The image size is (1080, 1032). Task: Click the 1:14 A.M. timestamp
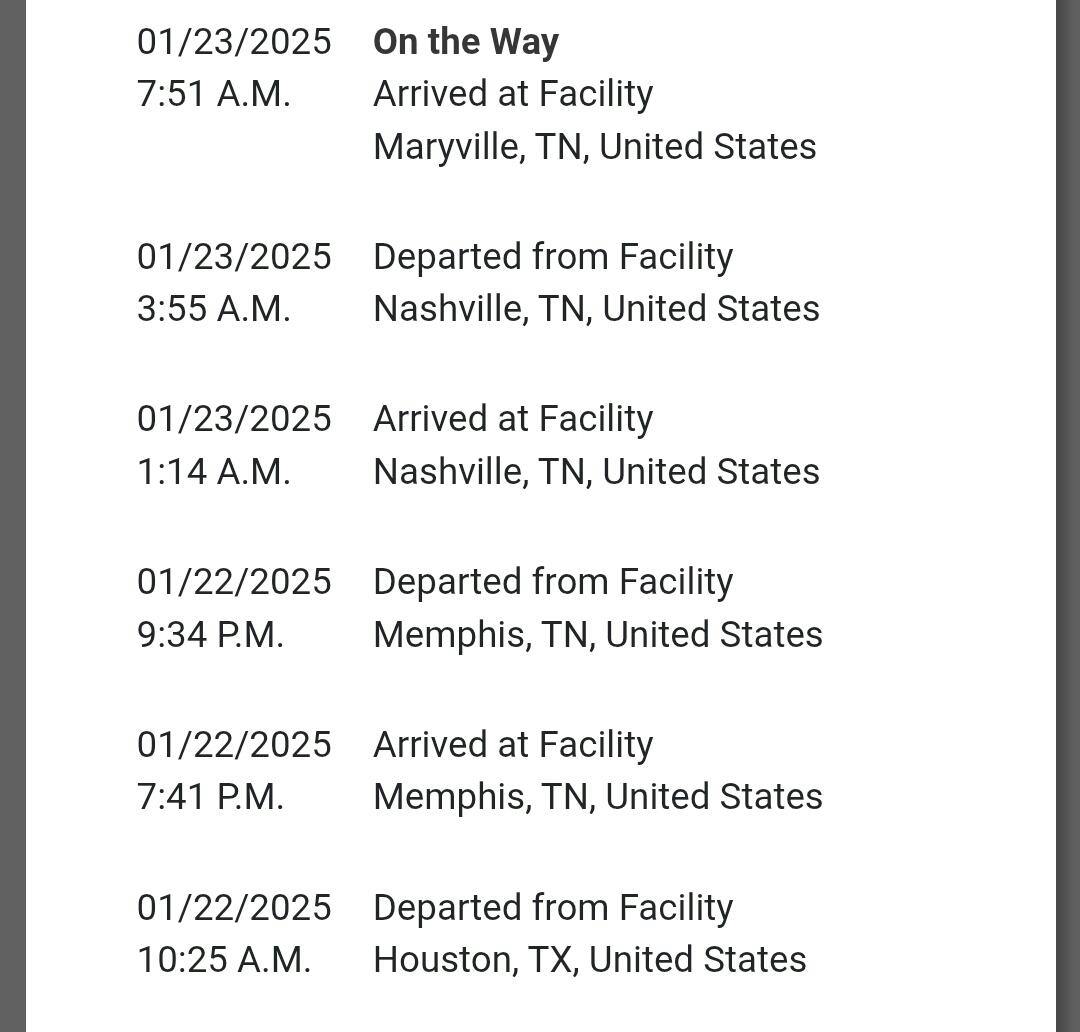(x=214, y=472)
